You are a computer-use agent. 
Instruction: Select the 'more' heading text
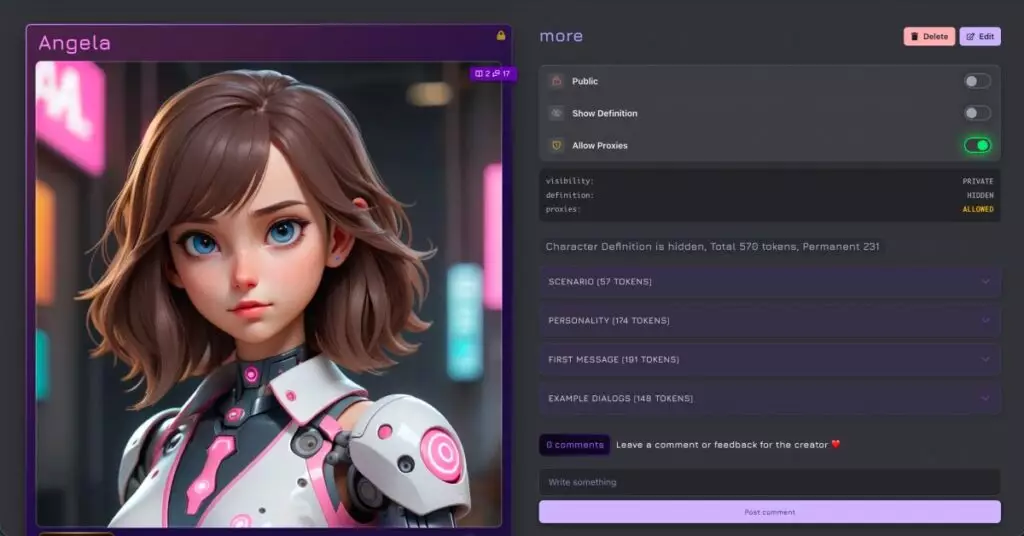pyautogui.click(x=561, y=37)
